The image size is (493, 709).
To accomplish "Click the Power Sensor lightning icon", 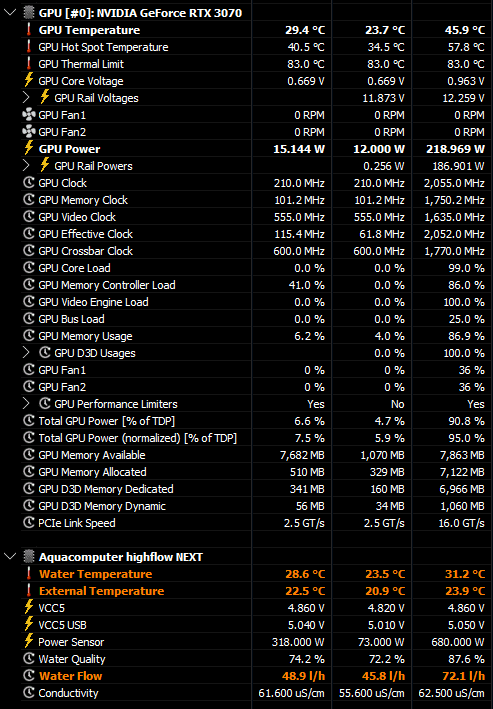I will click(x=29, y=642).
